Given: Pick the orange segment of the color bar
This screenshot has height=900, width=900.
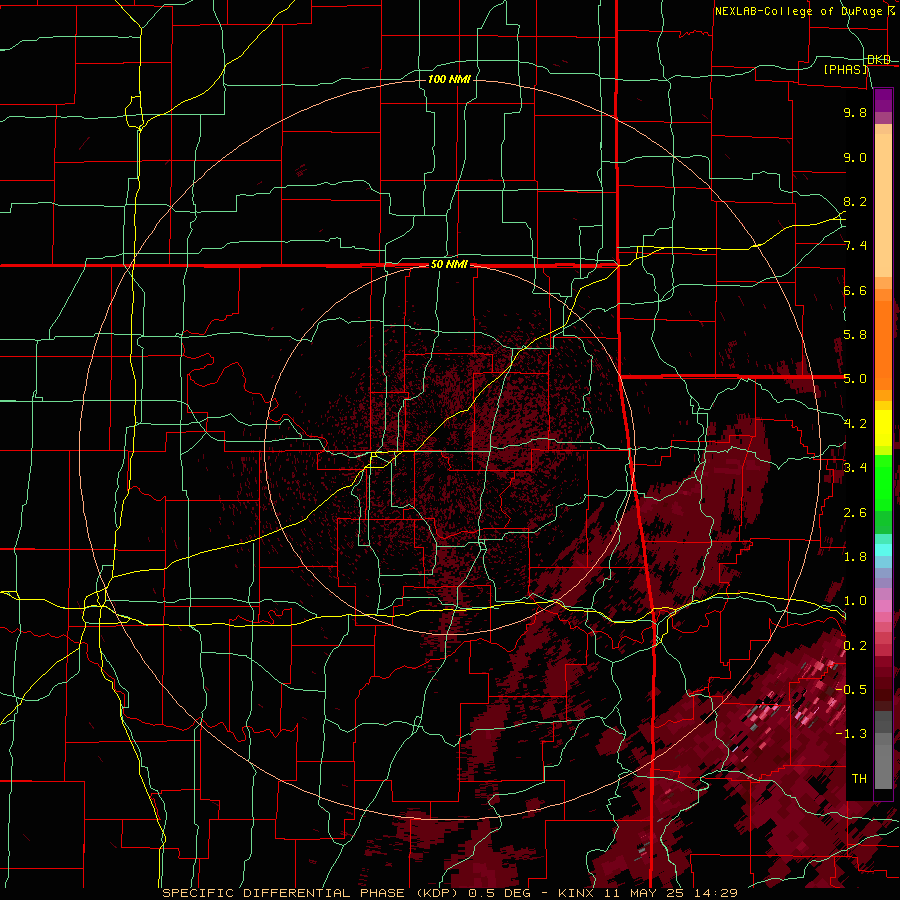Looking at the screenshot, I should [883, 344].
